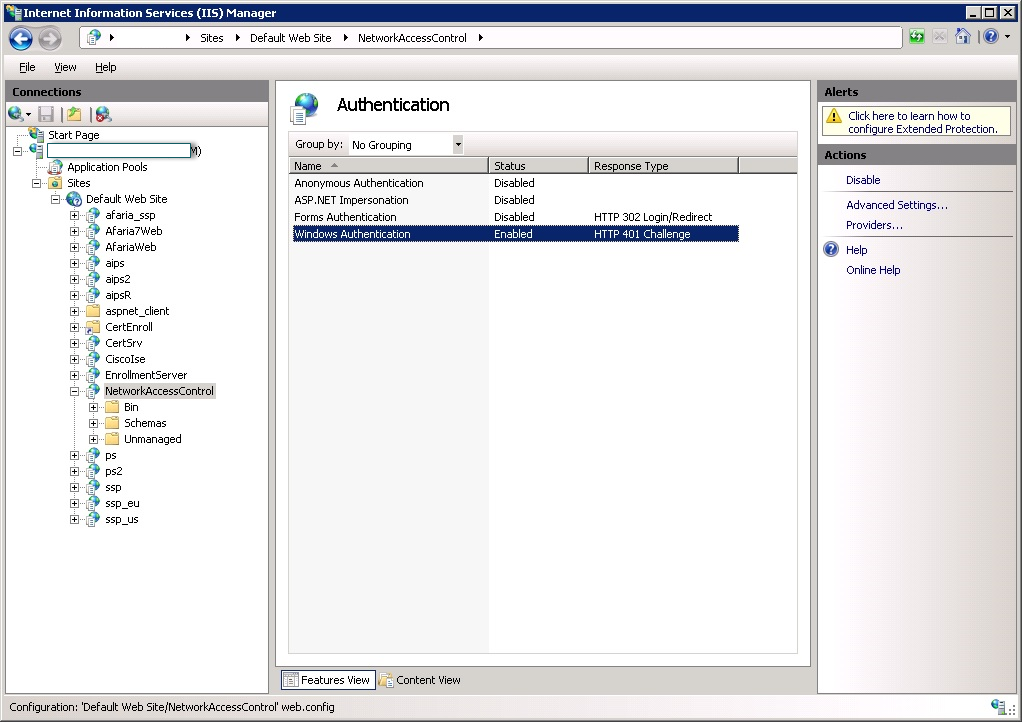Click the aspnet_client folder icon
Screen dimensions: 1022x722
[93, 311]
